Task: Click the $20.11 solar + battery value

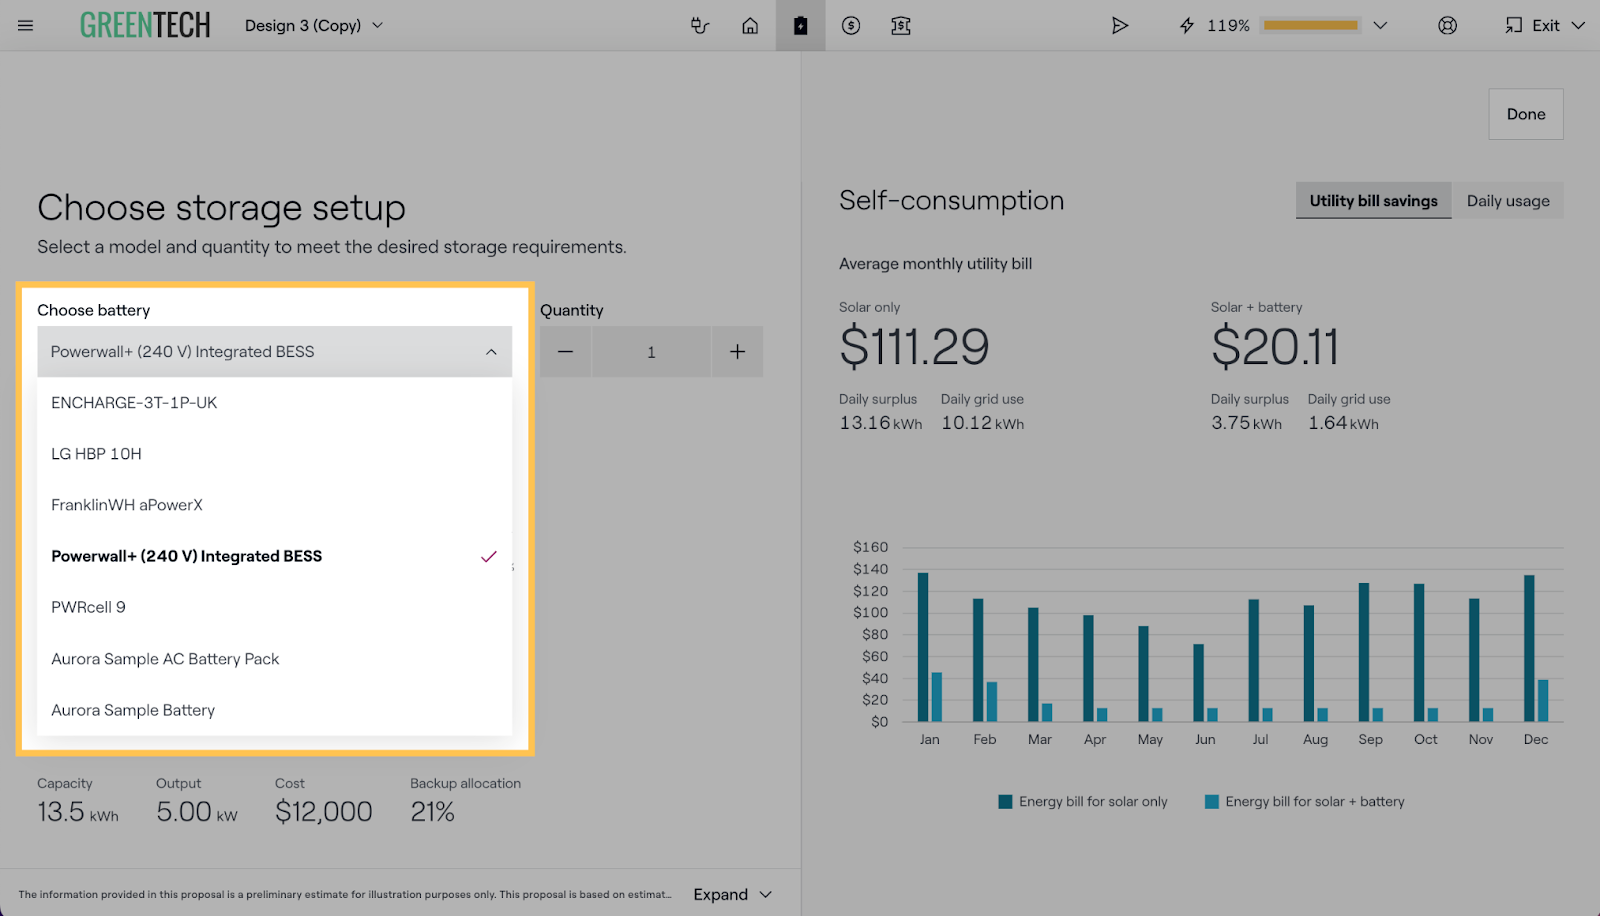Action: tap(1275, 347)
